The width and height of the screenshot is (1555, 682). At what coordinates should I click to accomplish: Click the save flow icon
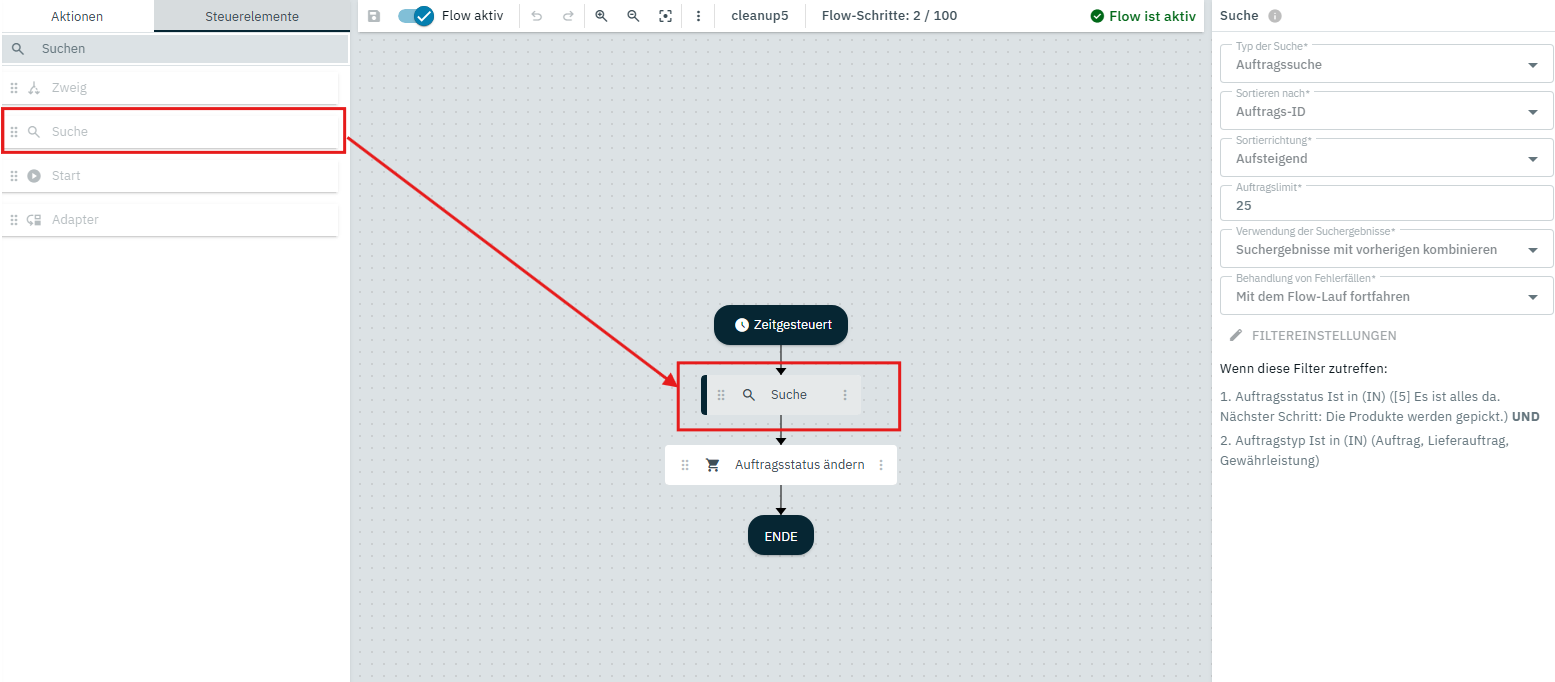click(374, 16)
